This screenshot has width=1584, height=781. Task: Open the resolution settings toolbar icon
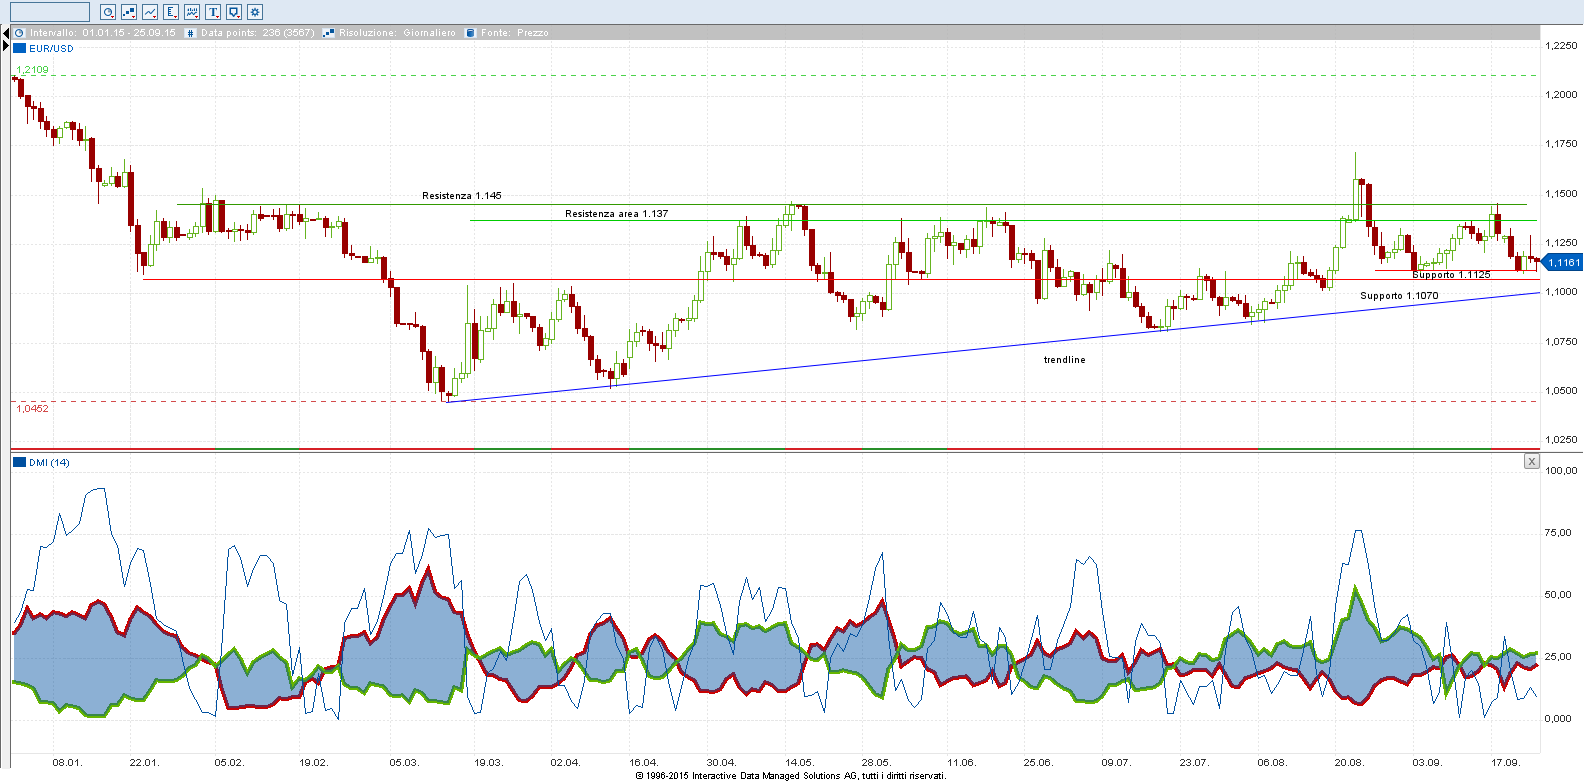coord(129,12)
